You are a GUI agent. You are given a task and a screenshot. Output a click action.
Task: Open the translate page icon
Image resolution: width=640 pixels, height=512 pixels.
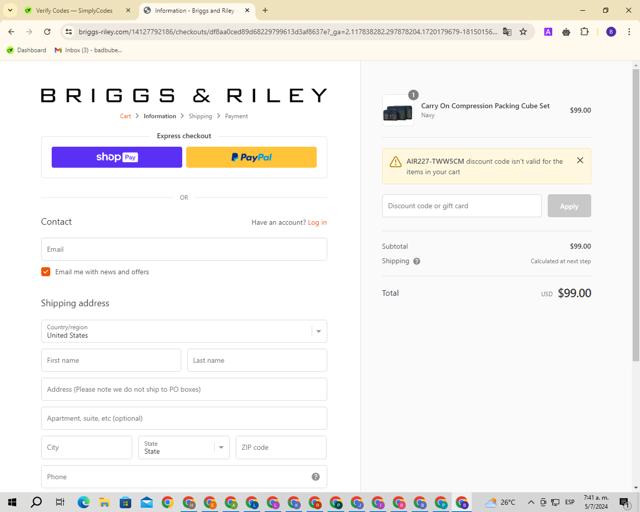tap(507, 32)
